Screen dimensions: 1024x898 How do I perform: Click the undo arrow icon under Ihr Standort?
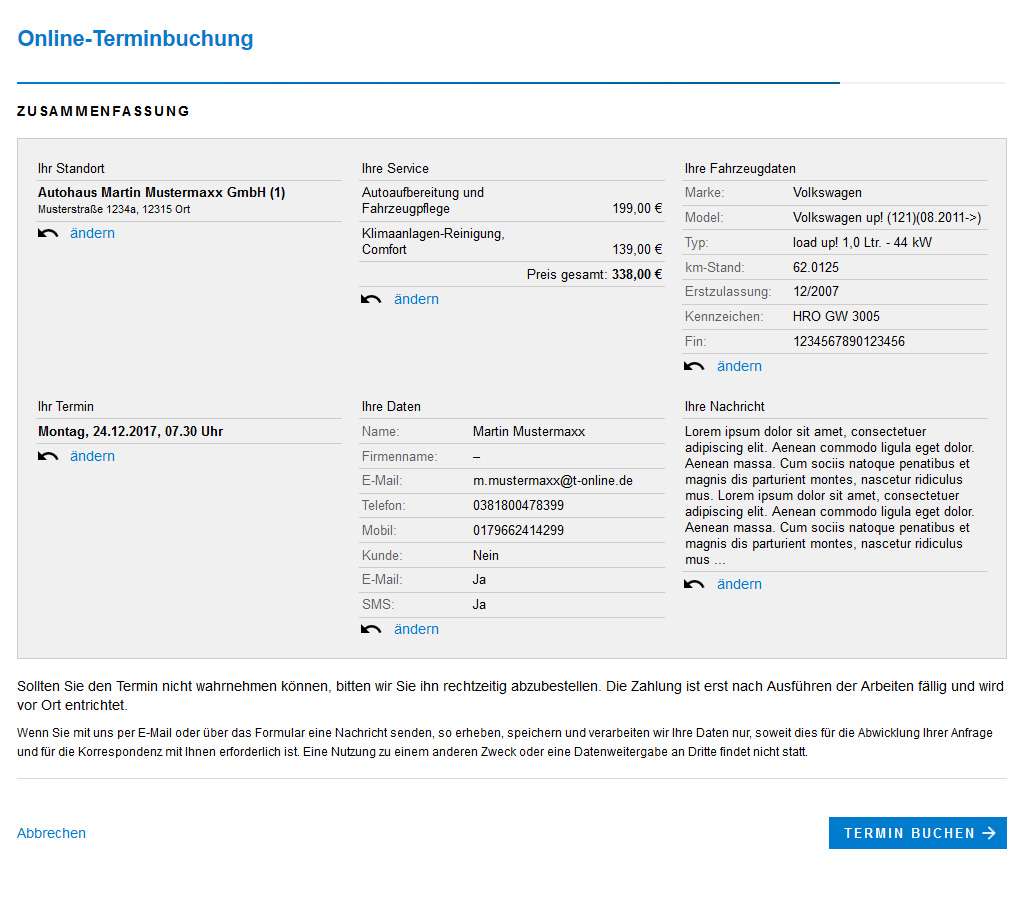coord(46,232)
